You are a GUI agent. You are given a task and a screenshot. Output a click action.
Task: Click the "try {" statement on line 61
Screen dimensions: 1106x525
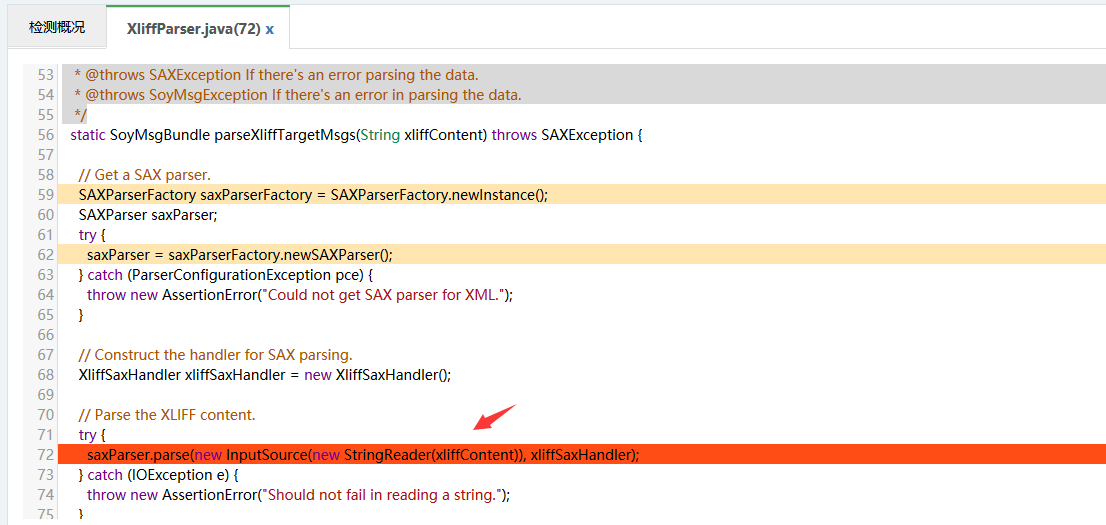click(x=92, y=234)
